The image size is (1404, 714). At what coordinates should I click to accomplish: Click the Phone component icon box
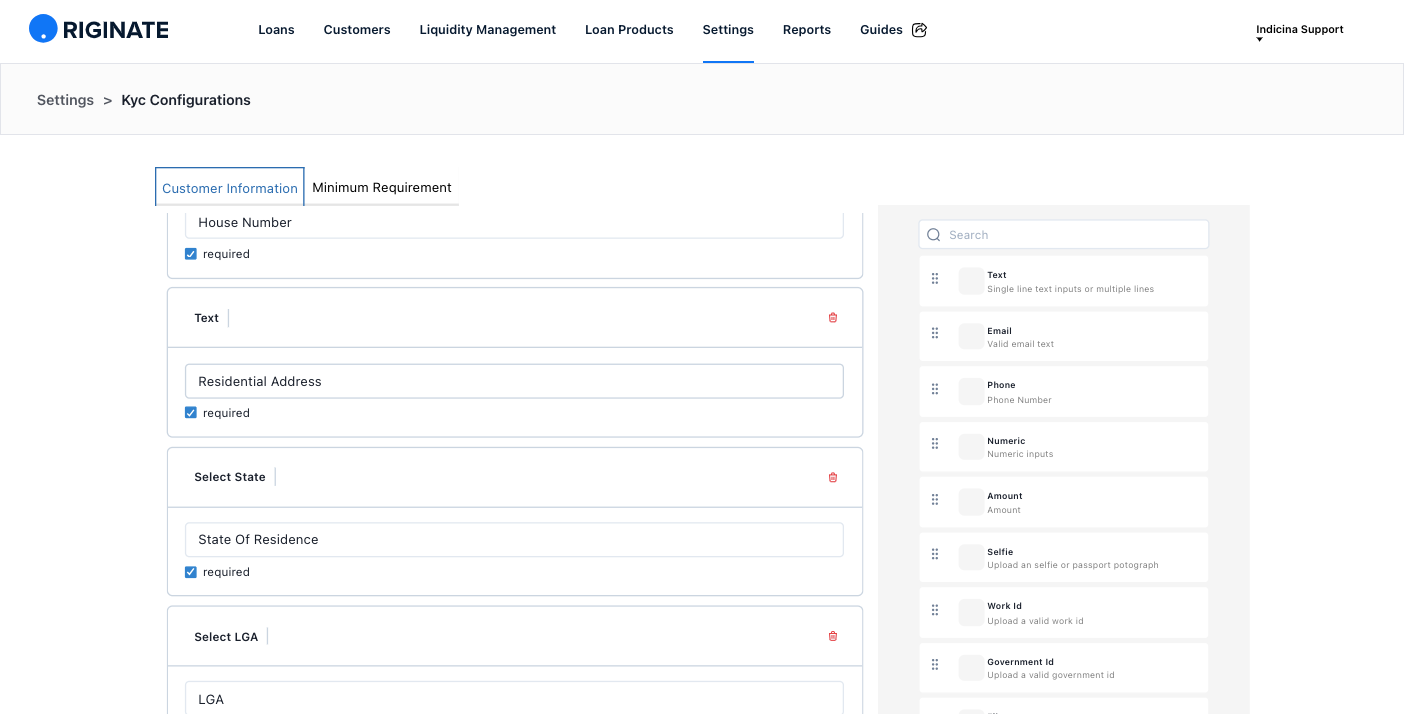click(971, 391)
